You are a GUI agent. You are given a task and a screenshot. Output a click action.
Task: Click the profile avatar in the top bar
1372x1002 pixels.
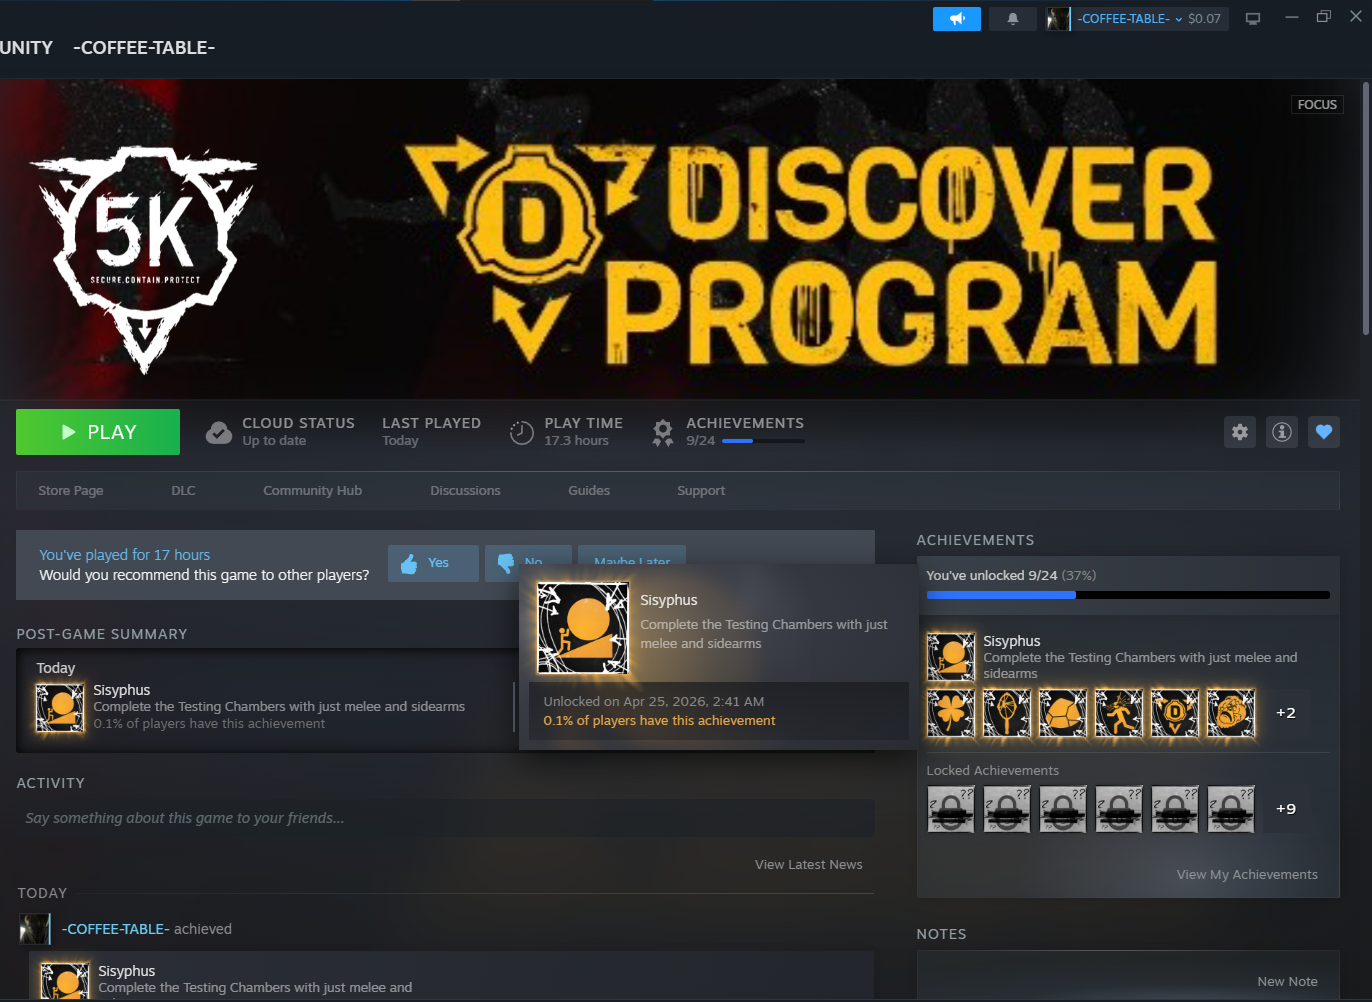pos(1057,19)
